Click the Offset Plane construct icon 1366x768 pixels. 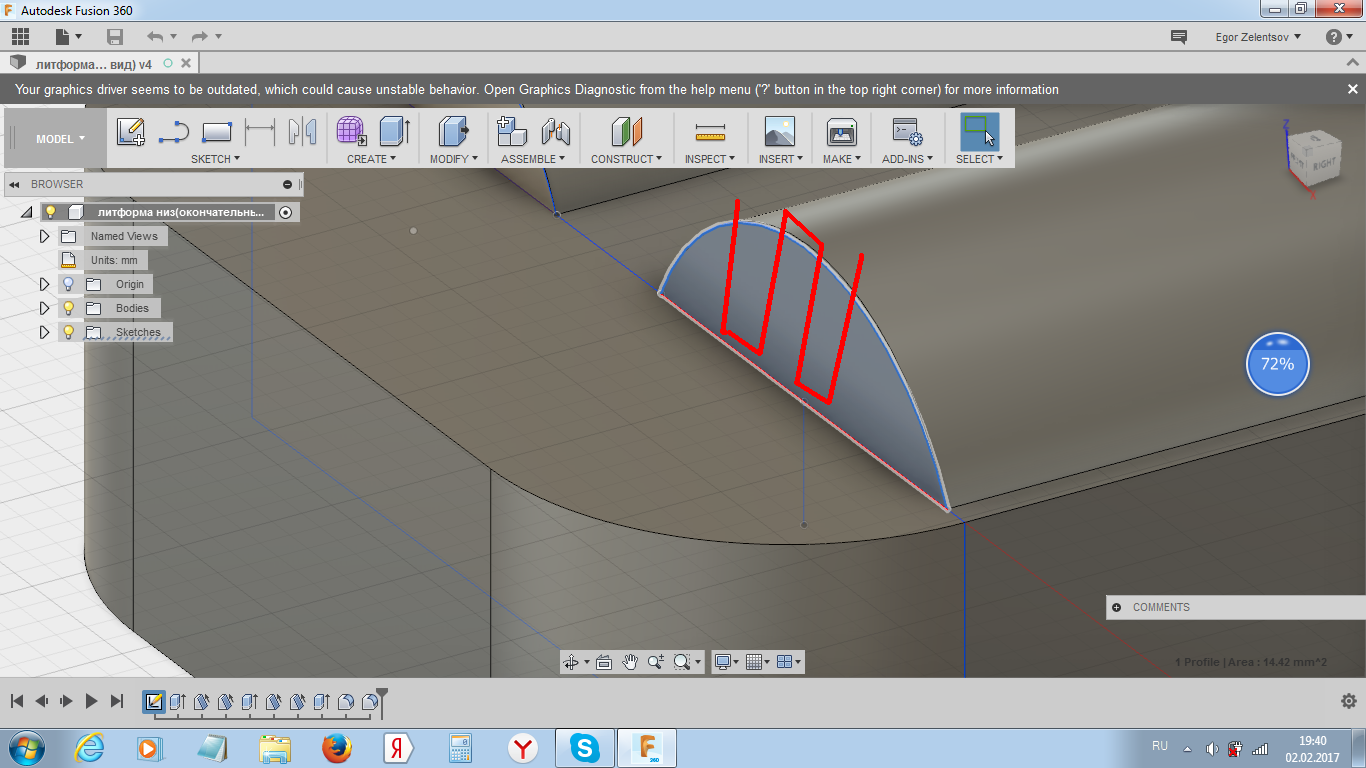tap(626, 132)
